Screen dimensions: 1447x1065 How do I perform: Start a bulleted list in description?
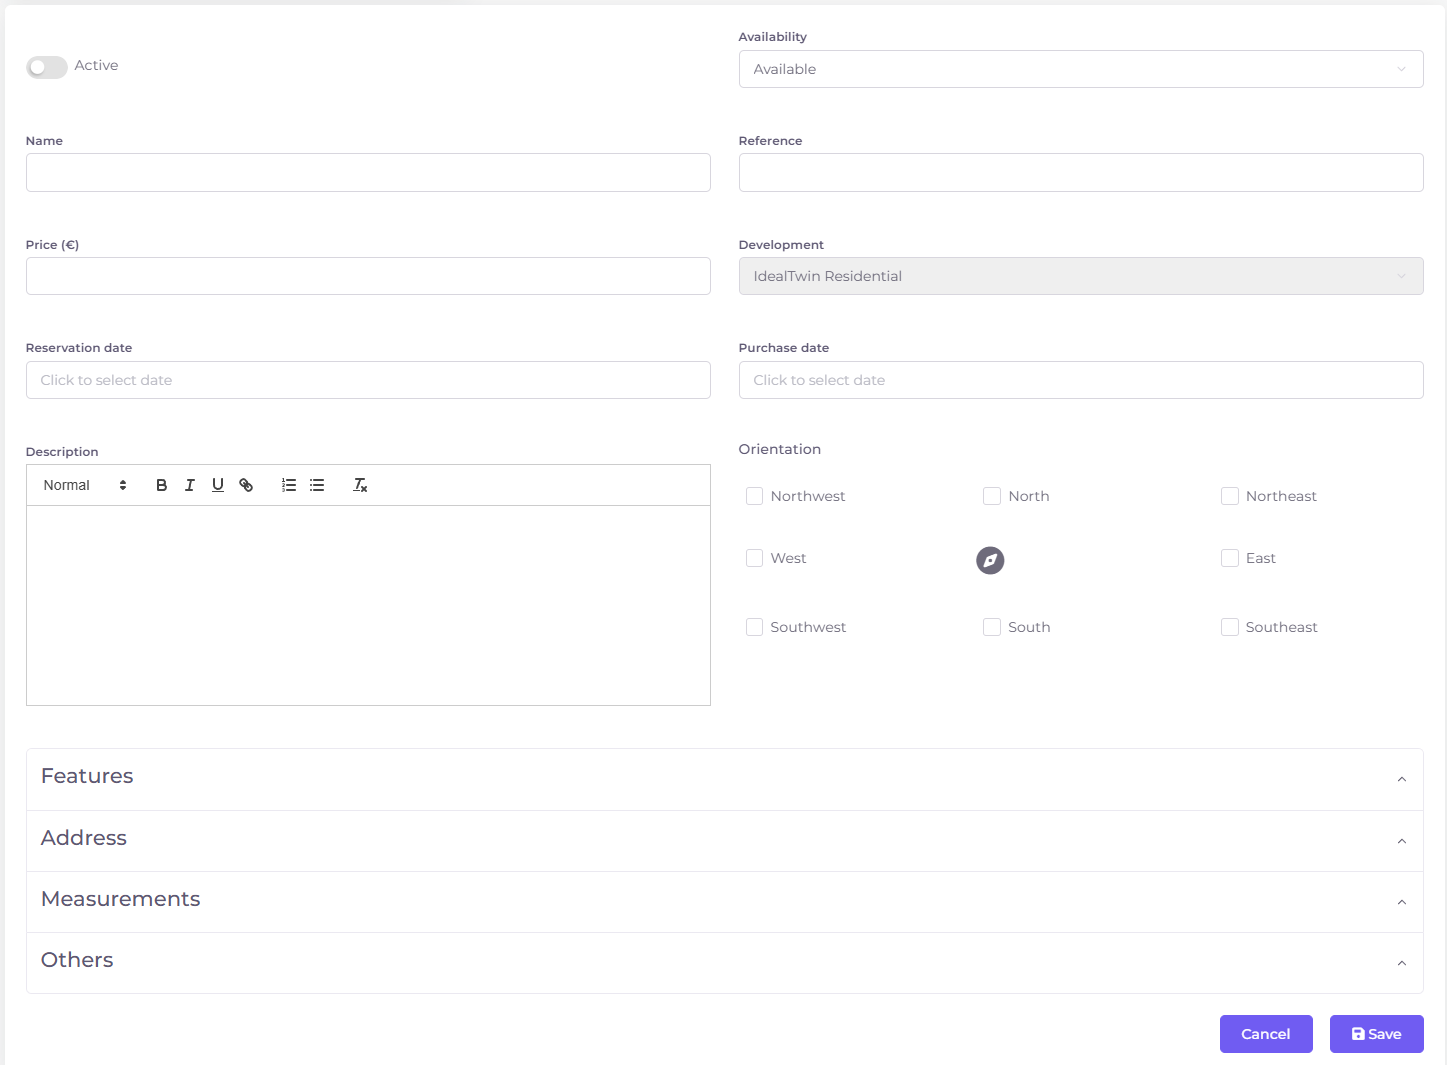tap(317, 485)
